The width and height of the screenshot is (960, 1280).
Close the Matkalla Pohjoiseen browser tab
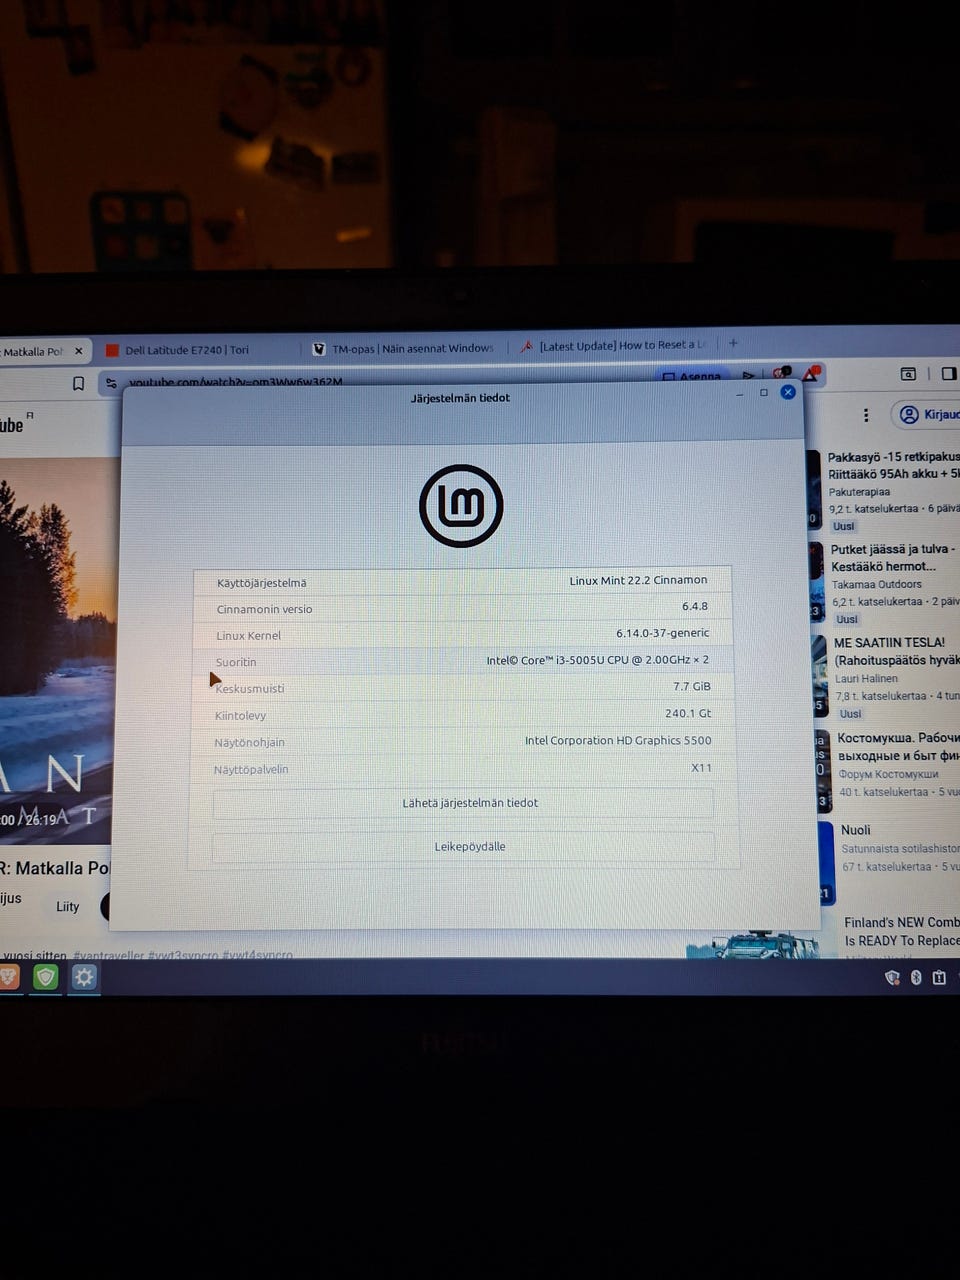[80, 351]
